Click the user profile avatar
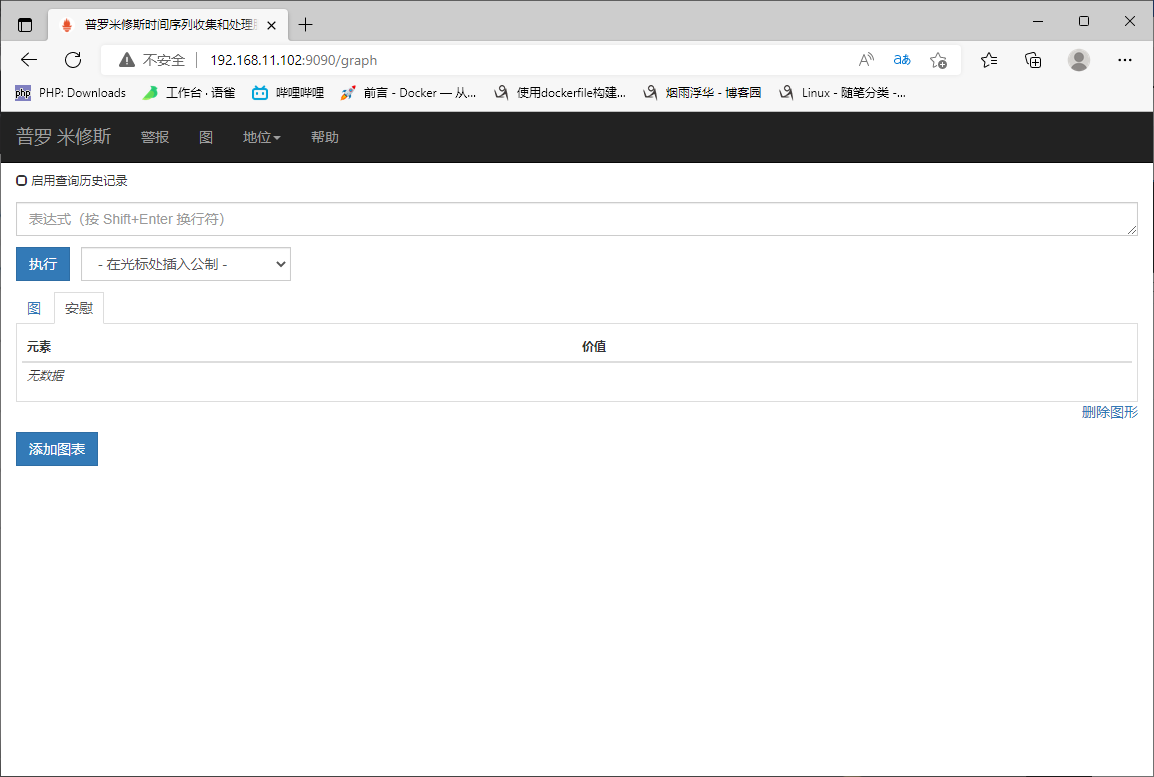Image resolution: width=1154 pixels, height=777 pixels. point(1079,60)
